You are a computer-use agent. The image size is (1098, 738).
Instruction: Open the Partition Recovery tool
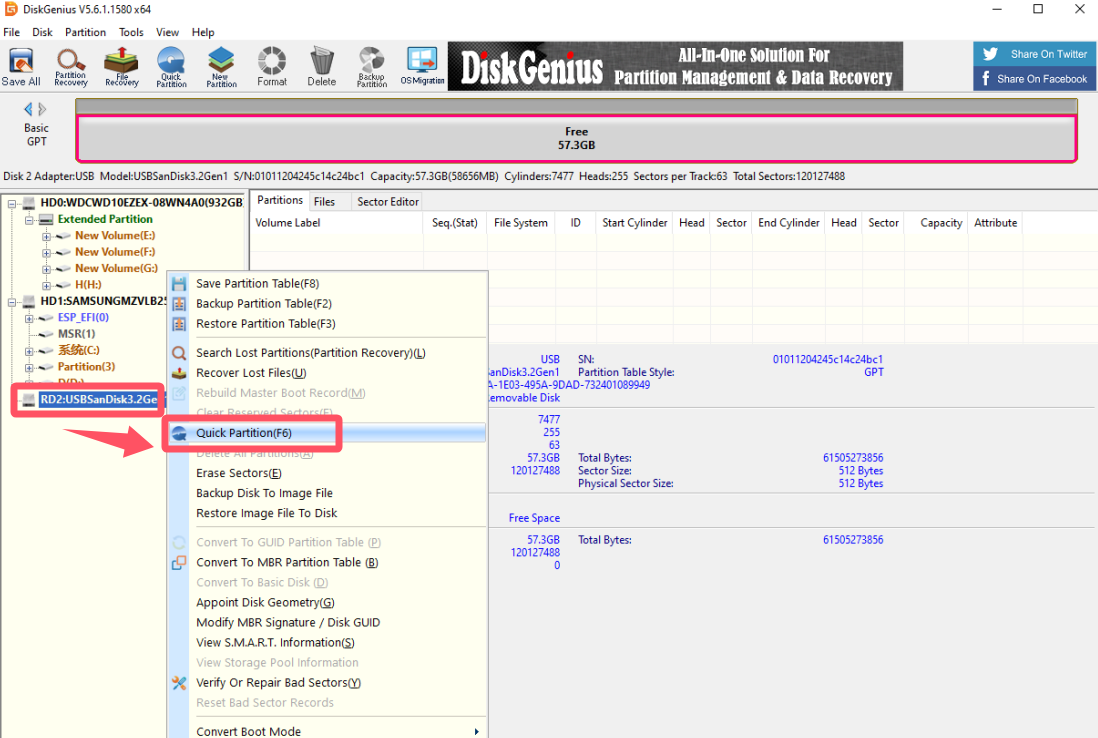click(x=71, y=67)
